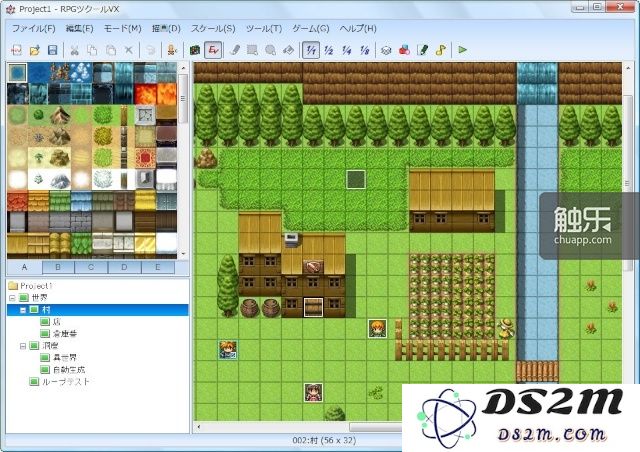640x452 pixels.
Task: Select the Rectangle drawing tool
Action: (252, 50)
